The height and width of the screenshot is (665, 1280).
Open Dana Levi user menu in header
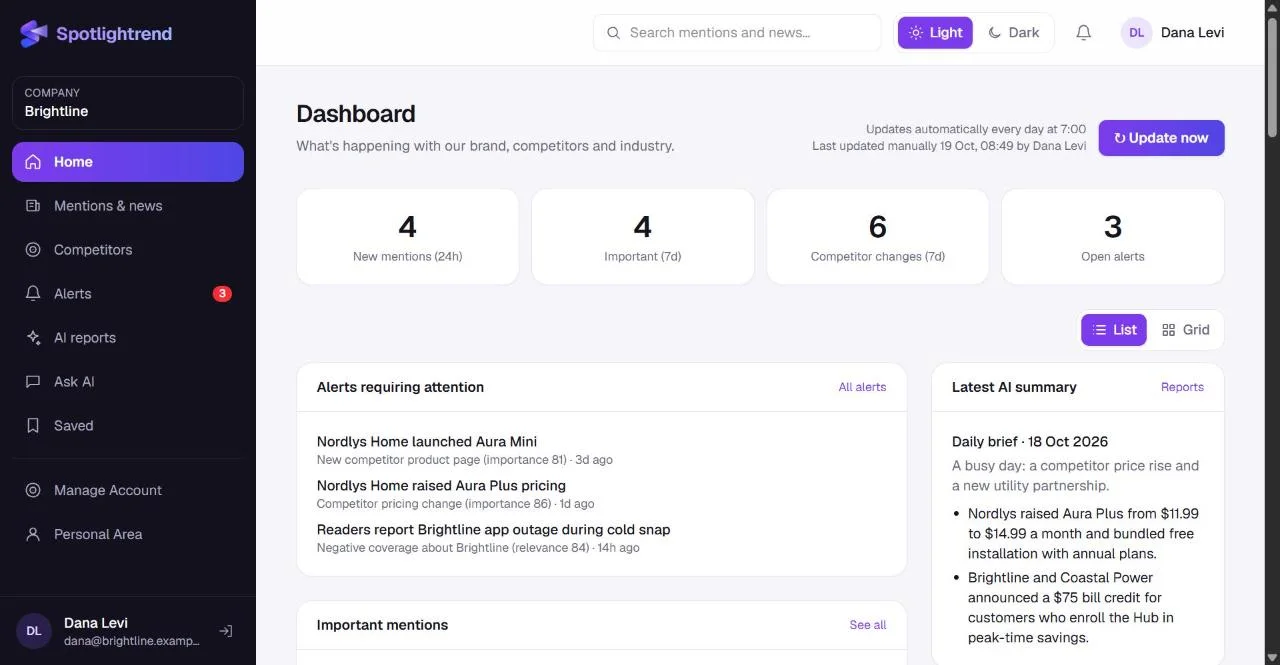click(x=1172, y=33)
